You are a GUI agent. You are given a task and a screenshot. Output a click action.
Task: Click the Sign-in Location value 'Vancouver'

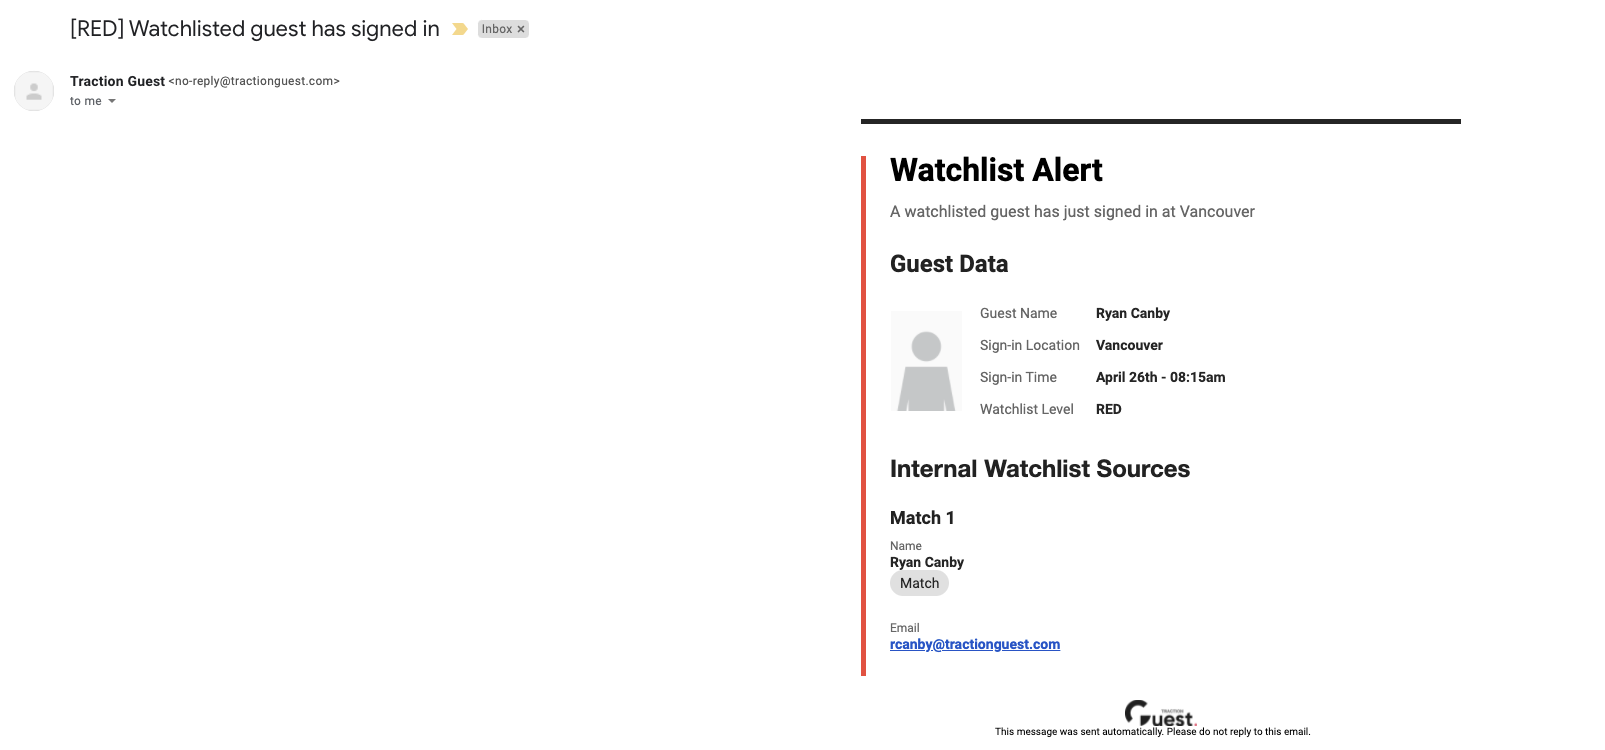point(1129,345)
